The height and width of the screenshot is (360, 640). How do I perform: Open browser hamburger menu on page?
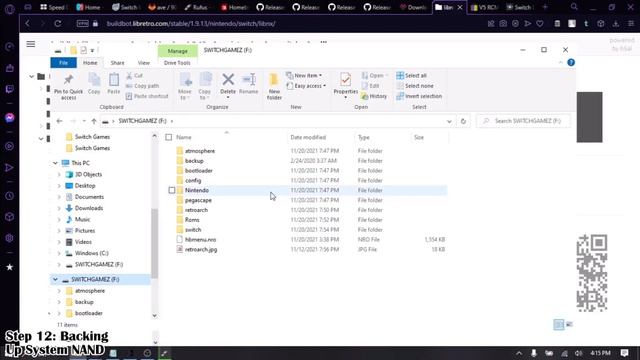coord(31,44)
